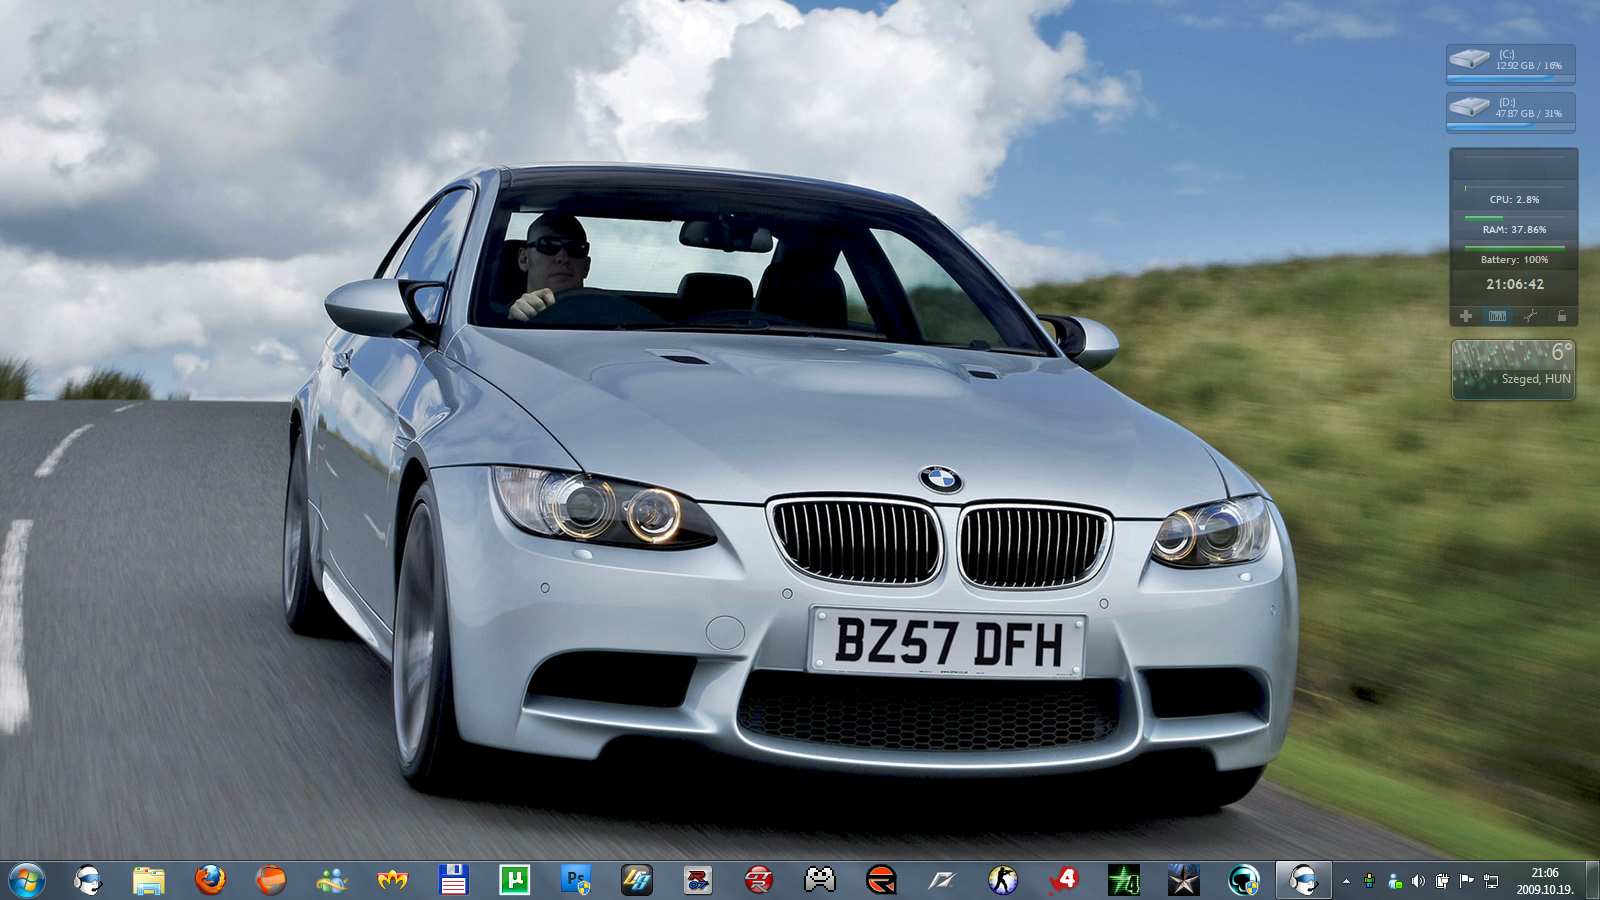Open the Action Center flag icon
1600x900 pixels.
tap(1466, 881)
